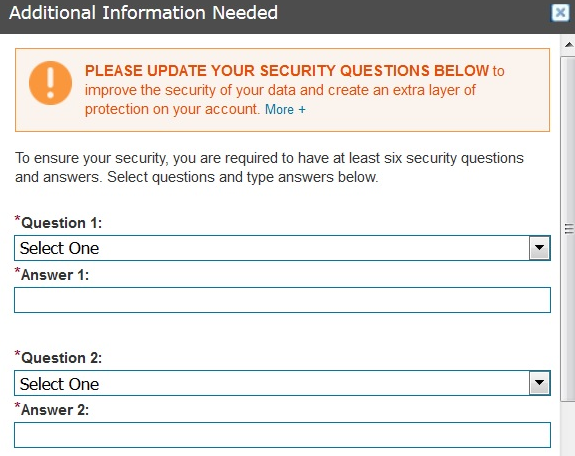Click the vertical scrollbar thumb grip
This screenshot has width=575, height=456.
[568, 229]
